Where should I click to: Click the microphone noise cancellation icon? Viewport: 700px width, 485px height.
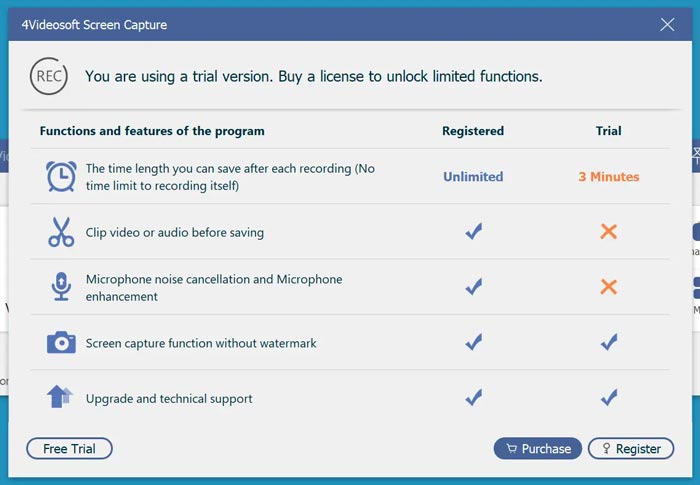[61, 287]
